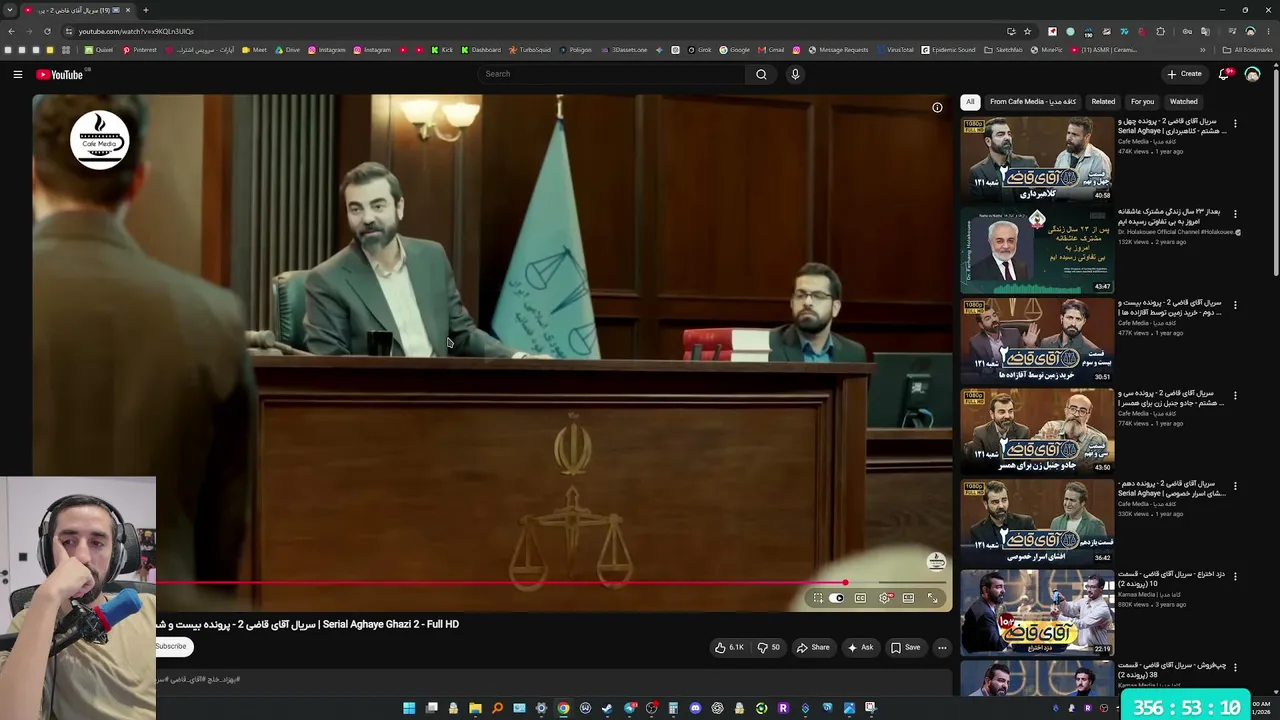Like the video with 6.1K likes
1280x720 pixels.
tap(728, 647)
